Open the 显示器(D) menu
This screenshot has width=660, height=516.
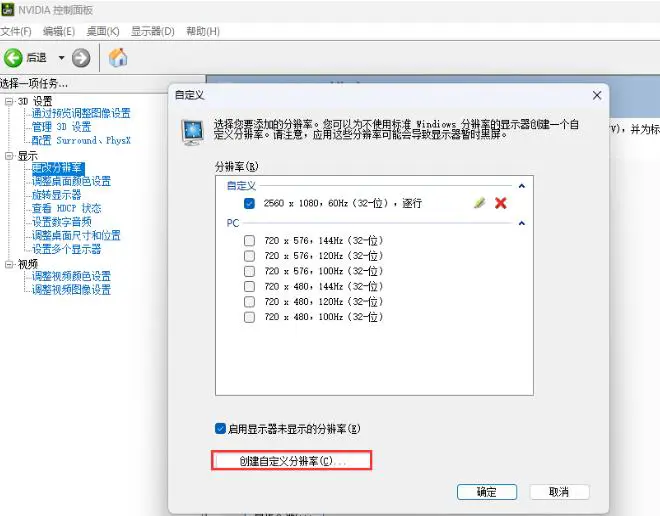click(x=152, y=31)
